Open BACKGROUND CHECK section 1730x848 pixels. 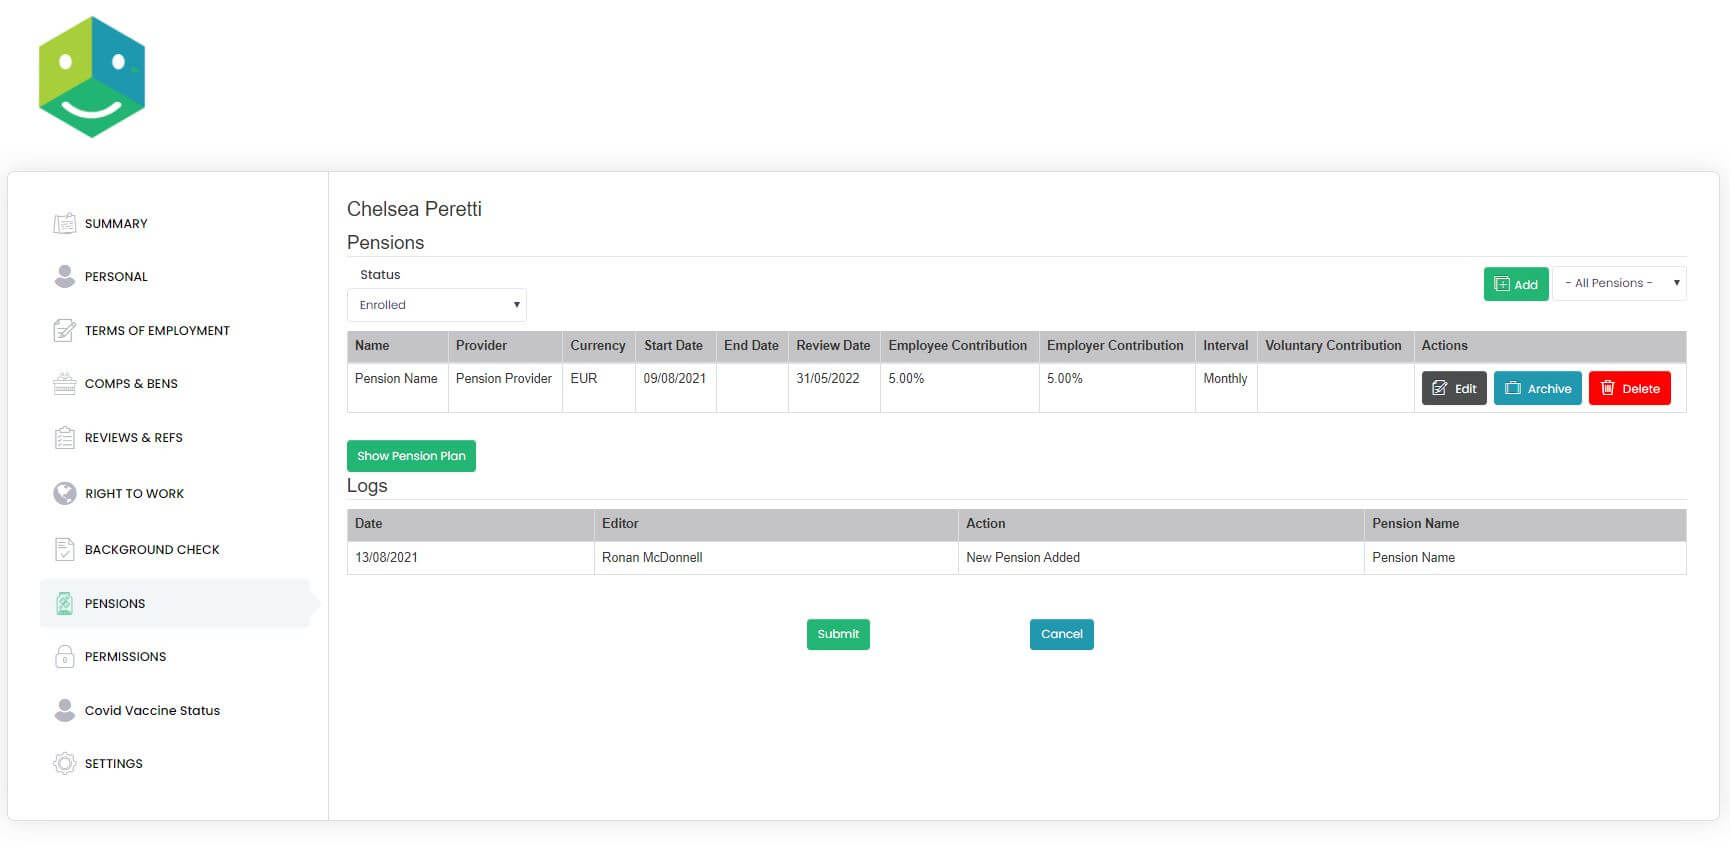pos(152,550)
